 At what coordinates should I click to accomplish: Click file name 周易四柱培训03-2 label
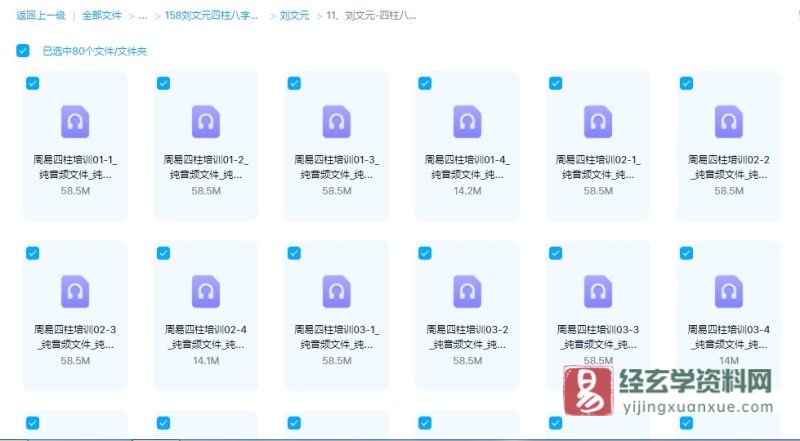coord(467,330)
